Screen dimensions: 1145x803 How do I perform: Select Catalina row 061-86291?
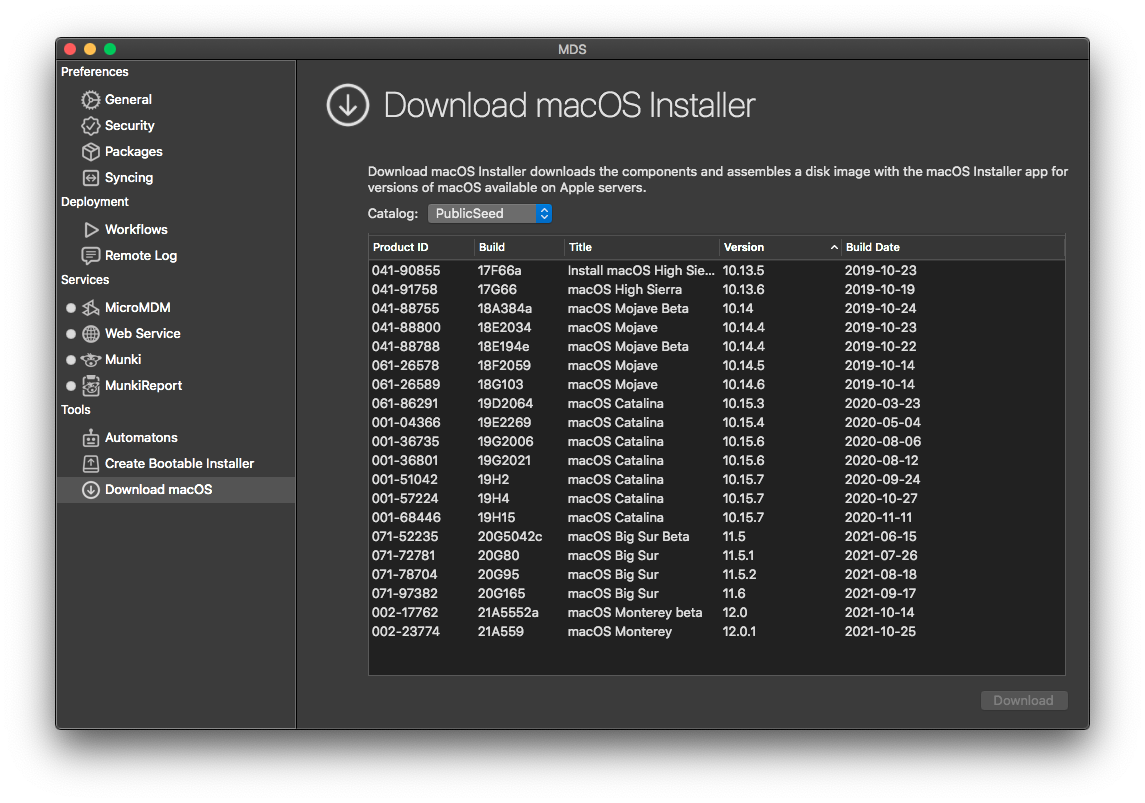pos(716,403)
